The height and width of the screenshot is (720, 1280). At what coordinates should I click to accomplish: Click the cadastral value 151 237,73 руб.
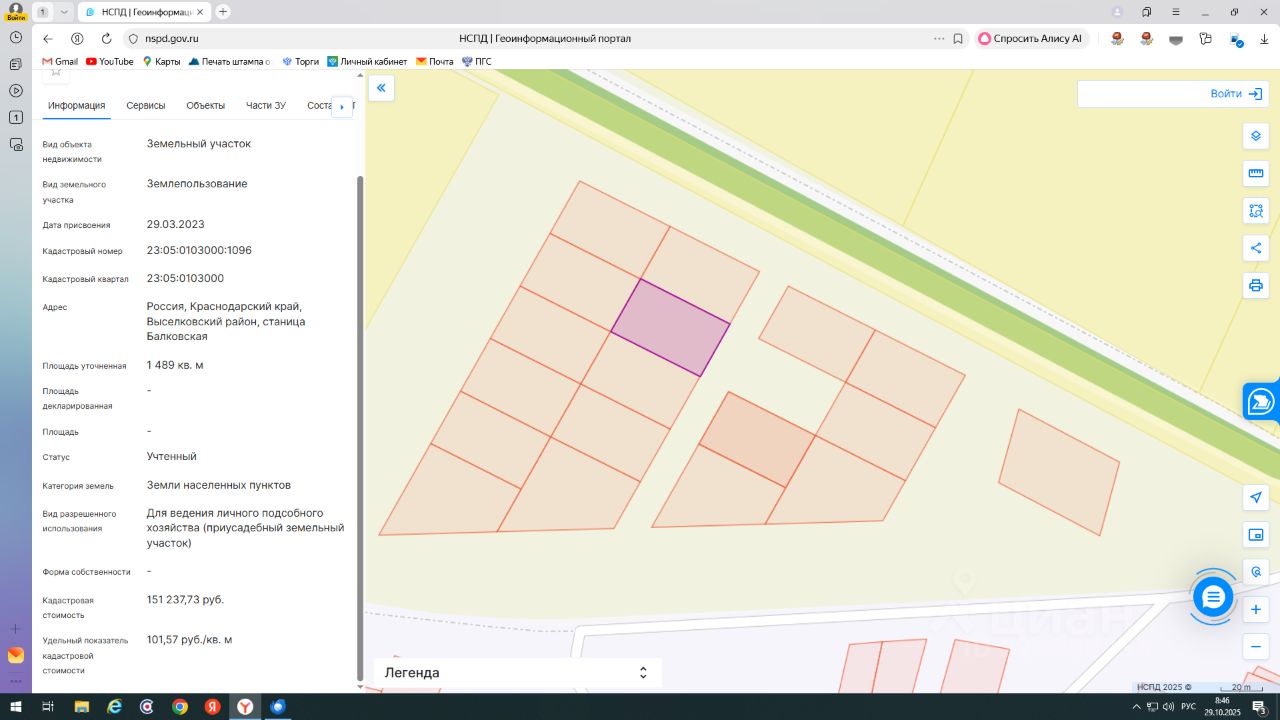point(185,600)
